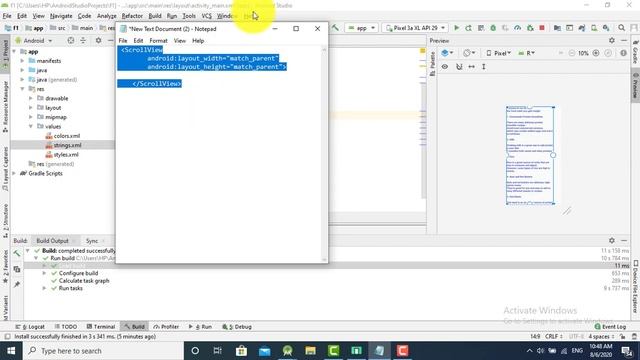Click Select Opened File target icon
Viewport: 640px width, 360px height.
point(71,40)
